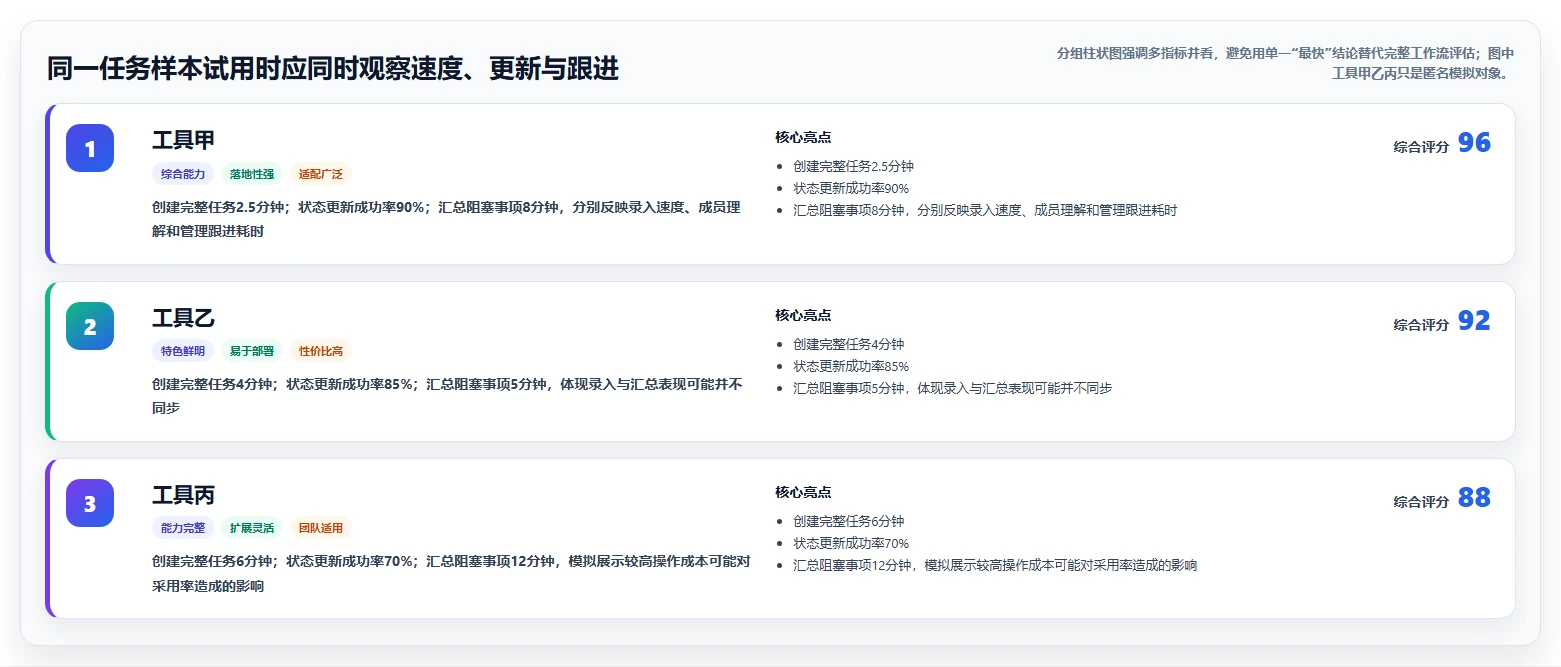This screenshot has height=667, width=1561.
Task: Click the 核心亮点 heading in 工具乙 card
Action: click(803, 315)
